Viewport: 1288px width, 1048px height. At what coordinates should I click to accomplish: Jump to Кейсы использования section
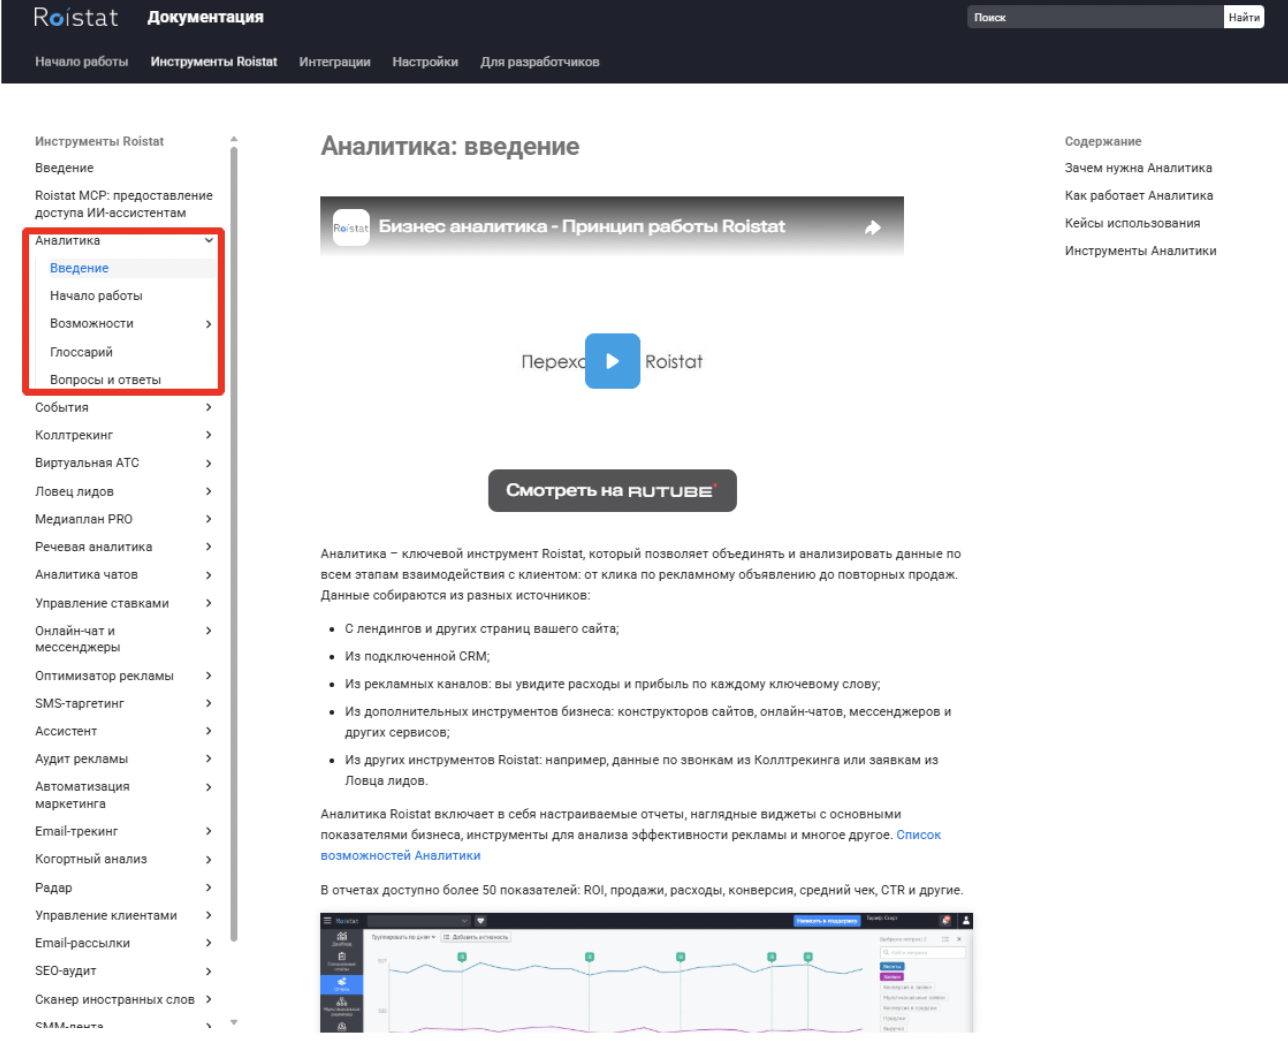[1132, 223]
